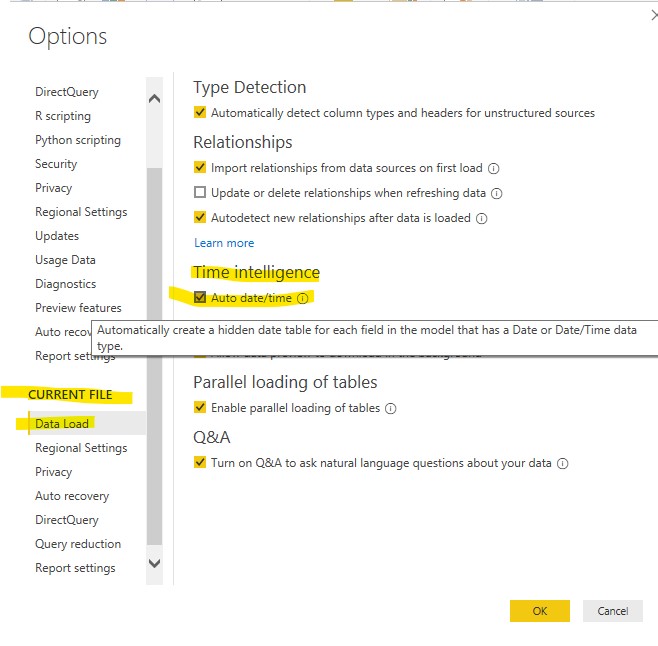Click info icon beside Auto date/time
This screenshot has height=646, width=658.
[x=303, y=298]
